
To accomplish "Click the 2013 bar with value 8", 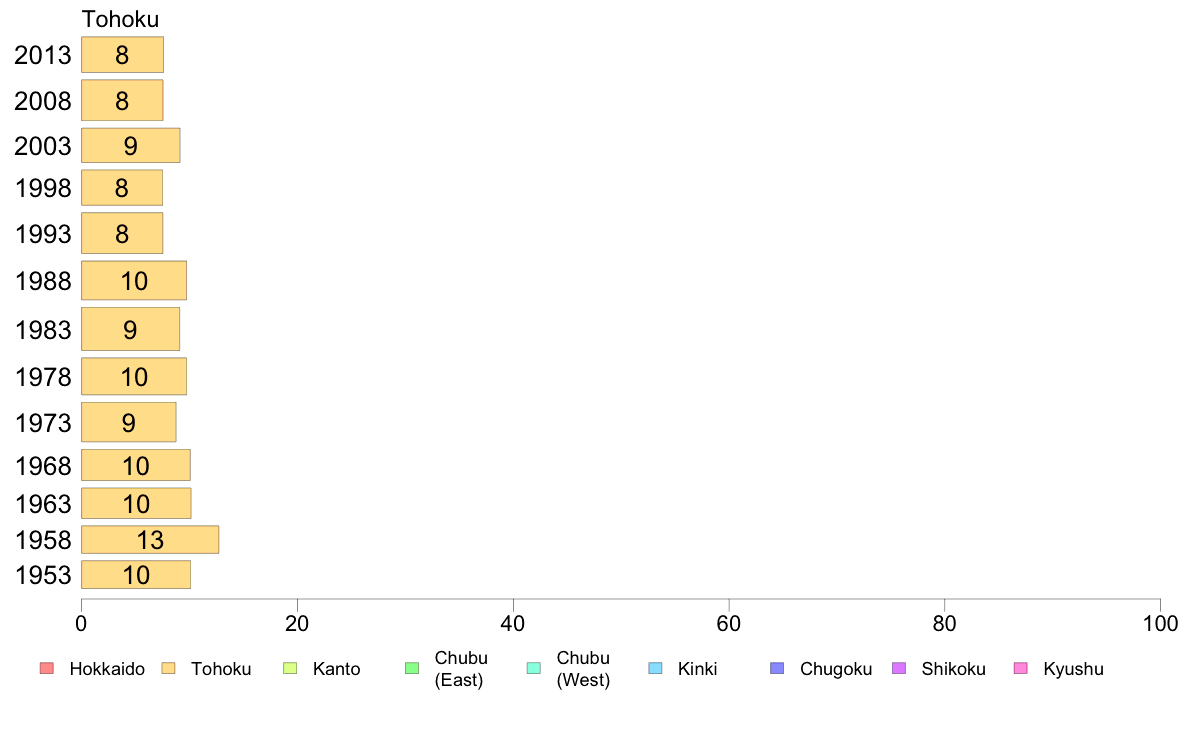I will click(122, 55).
